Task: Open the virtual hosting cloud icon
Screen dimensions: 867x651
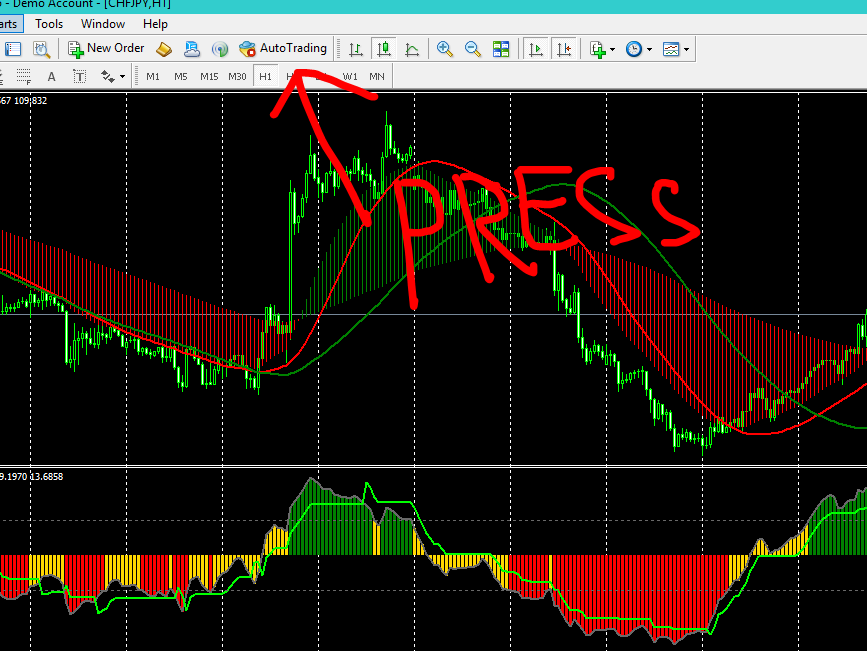Action: point(192,49)
